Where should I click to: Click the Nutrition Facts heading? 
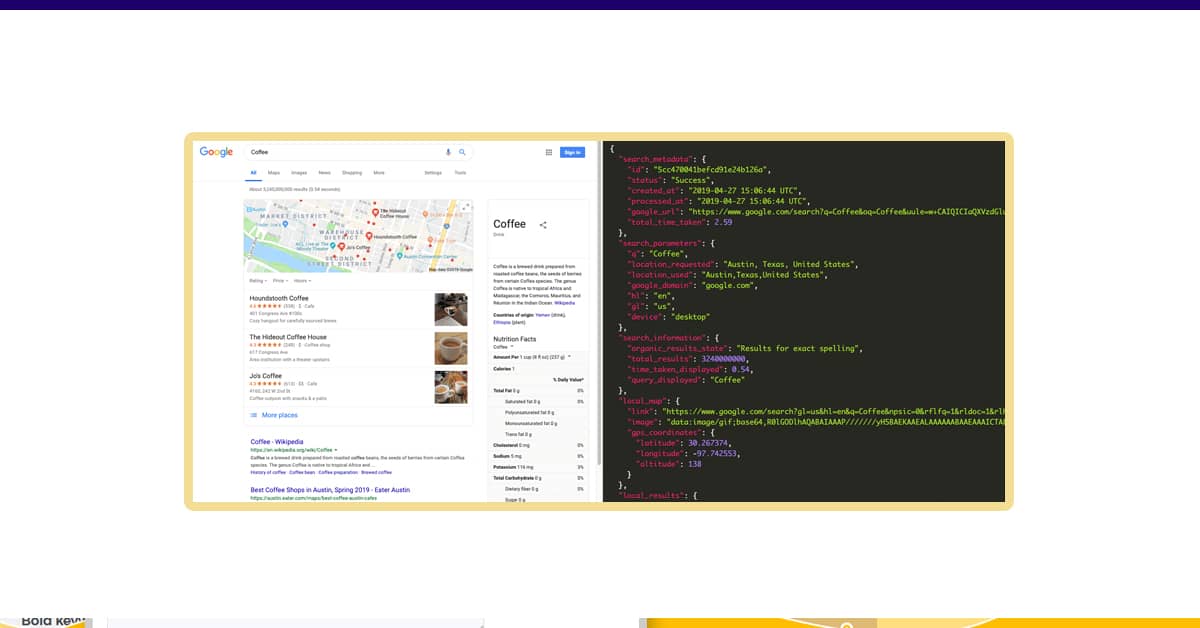(513, 339)
